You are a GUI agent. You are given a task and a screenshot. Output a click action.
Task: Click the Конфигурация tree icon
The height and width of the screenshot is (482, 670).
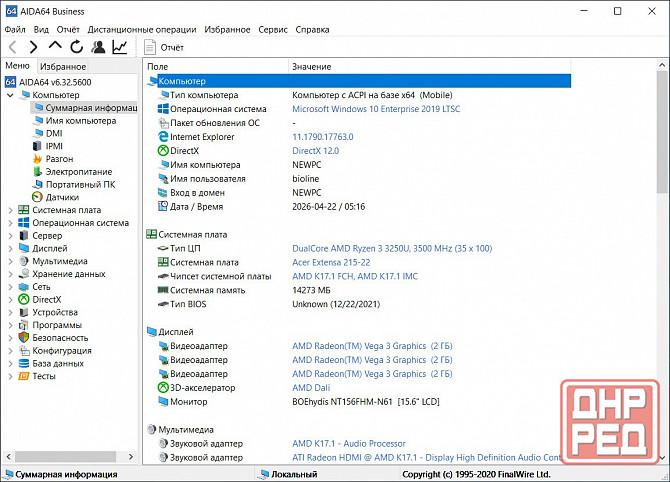[24, 350]
